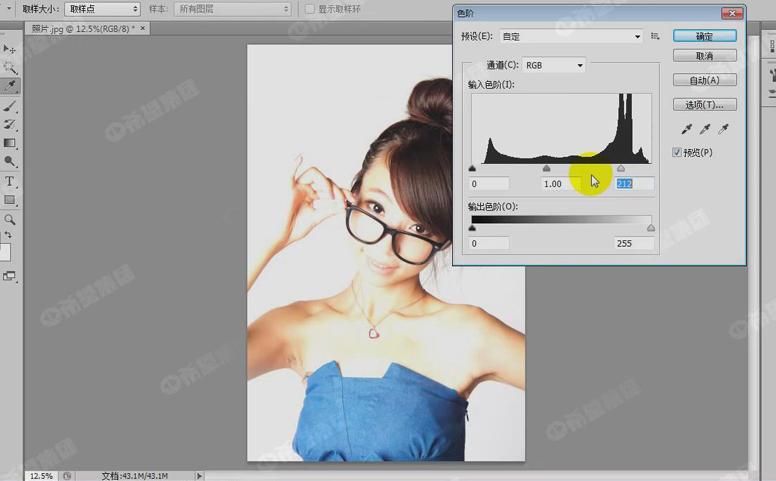776x481 pixels.
Task: Pick the white point eyedropper in Levels
Action: (x=723, y=129)
